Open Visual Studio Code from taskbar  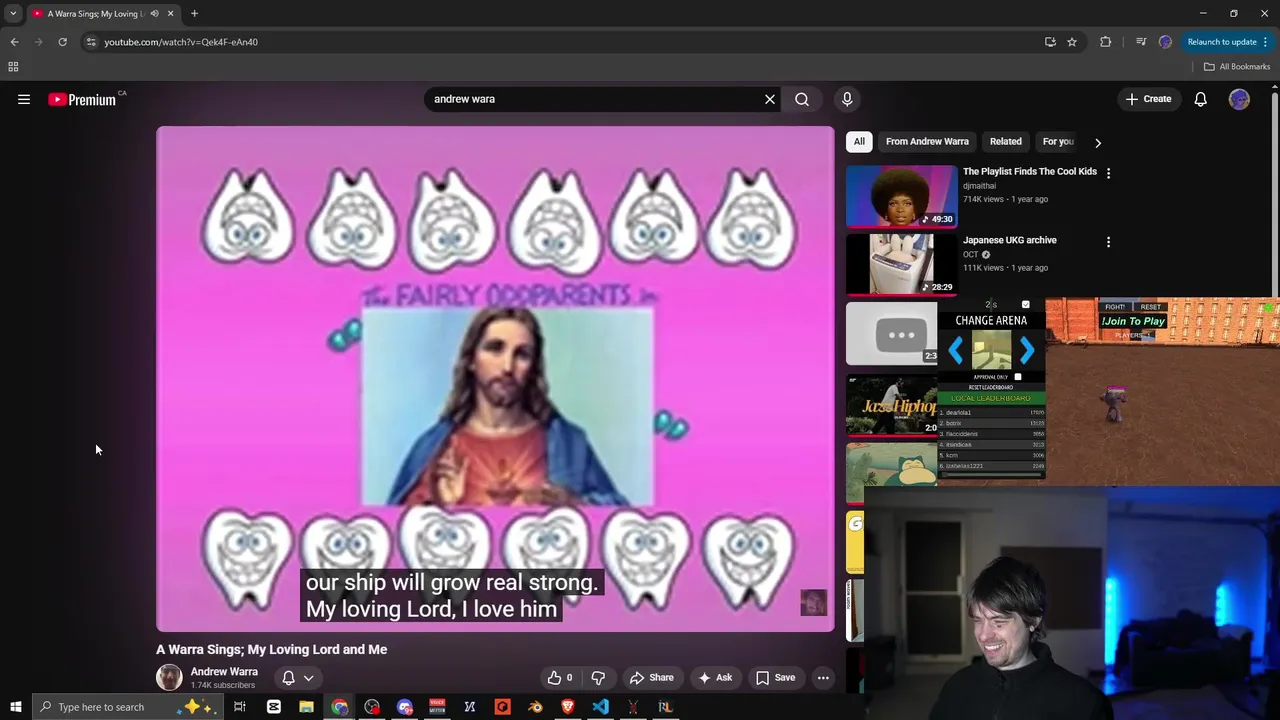[x=600, y=707]
